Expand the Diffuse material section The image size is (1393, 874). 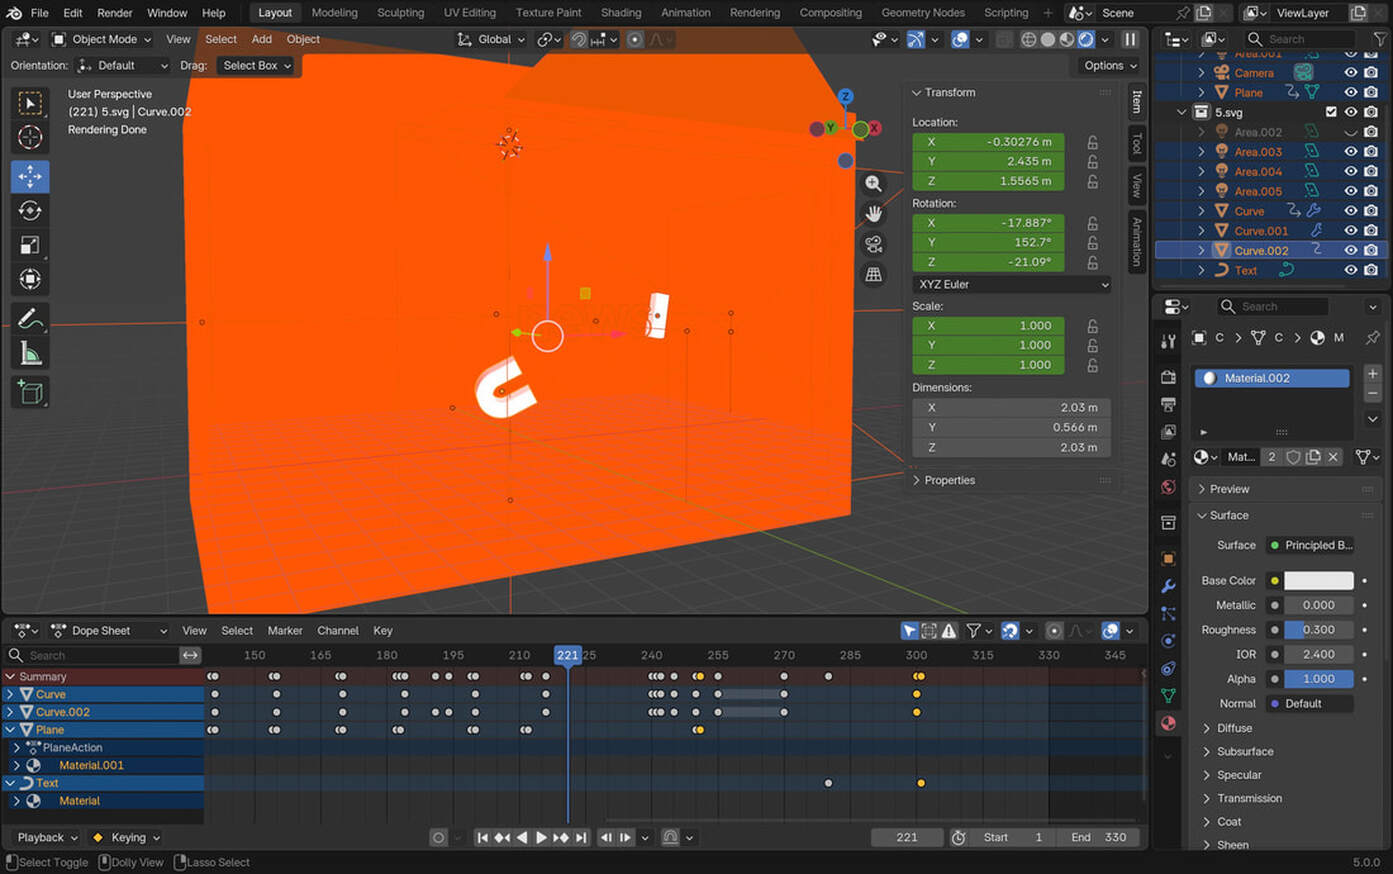pos(1234,728)
